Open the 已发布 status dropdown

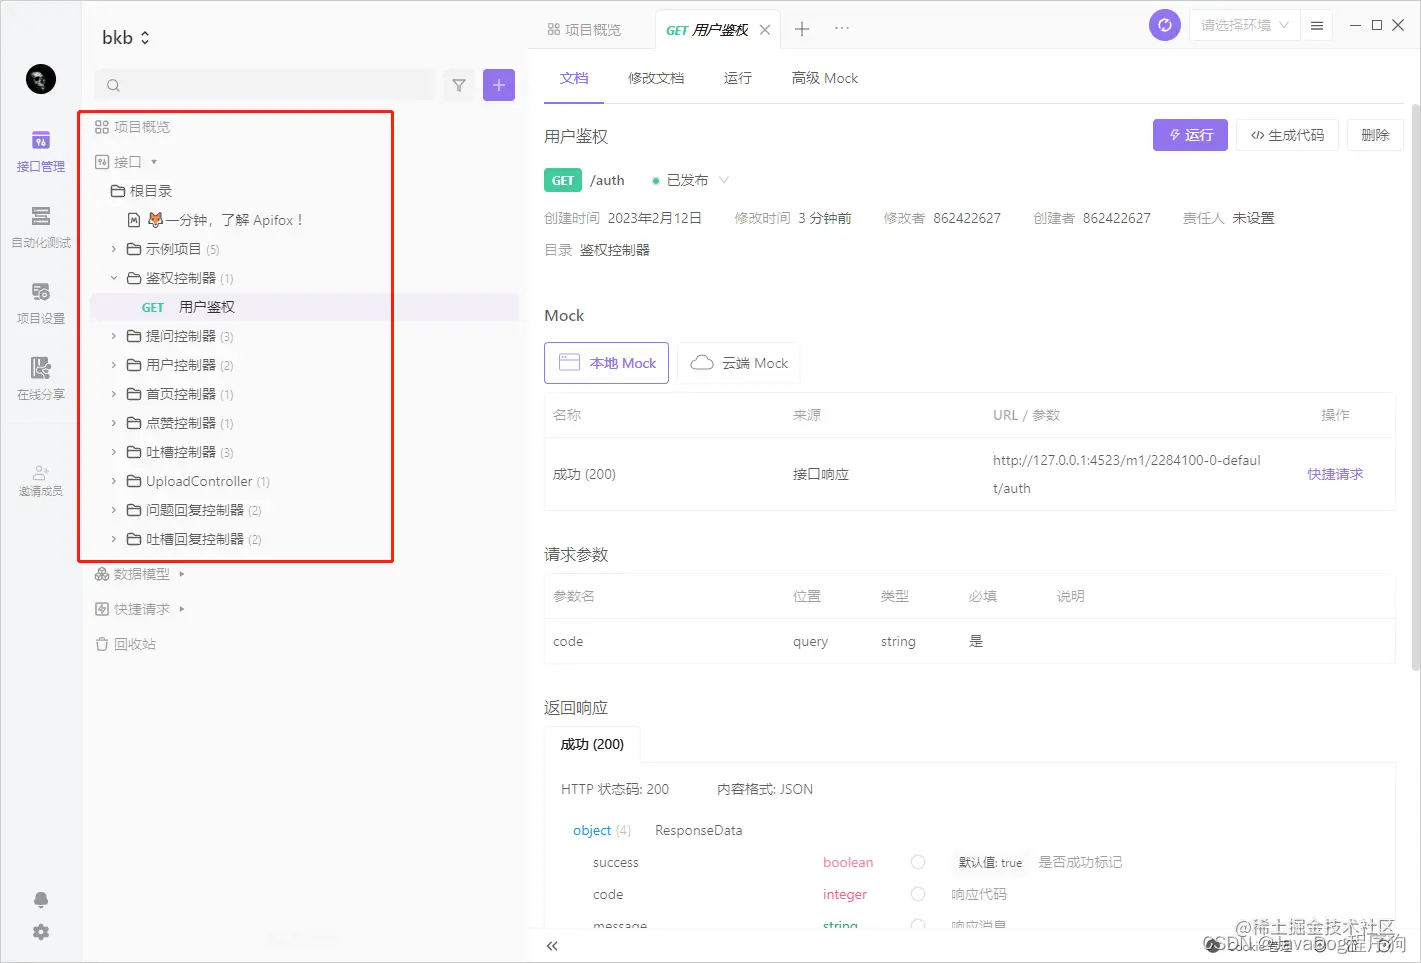pos(688,180)
